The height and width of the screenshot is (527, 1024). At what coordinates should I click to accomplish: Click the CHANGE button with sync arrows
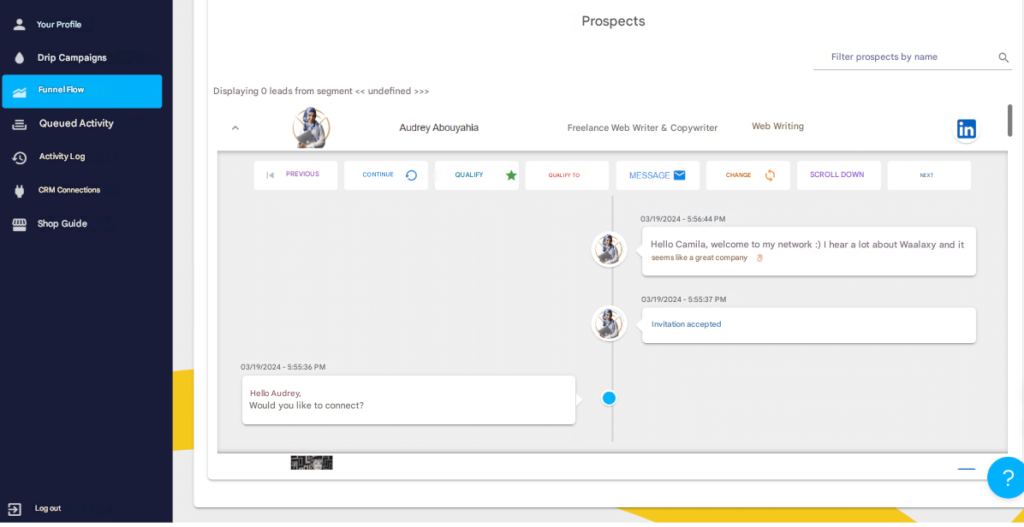(x=748, y=175)
